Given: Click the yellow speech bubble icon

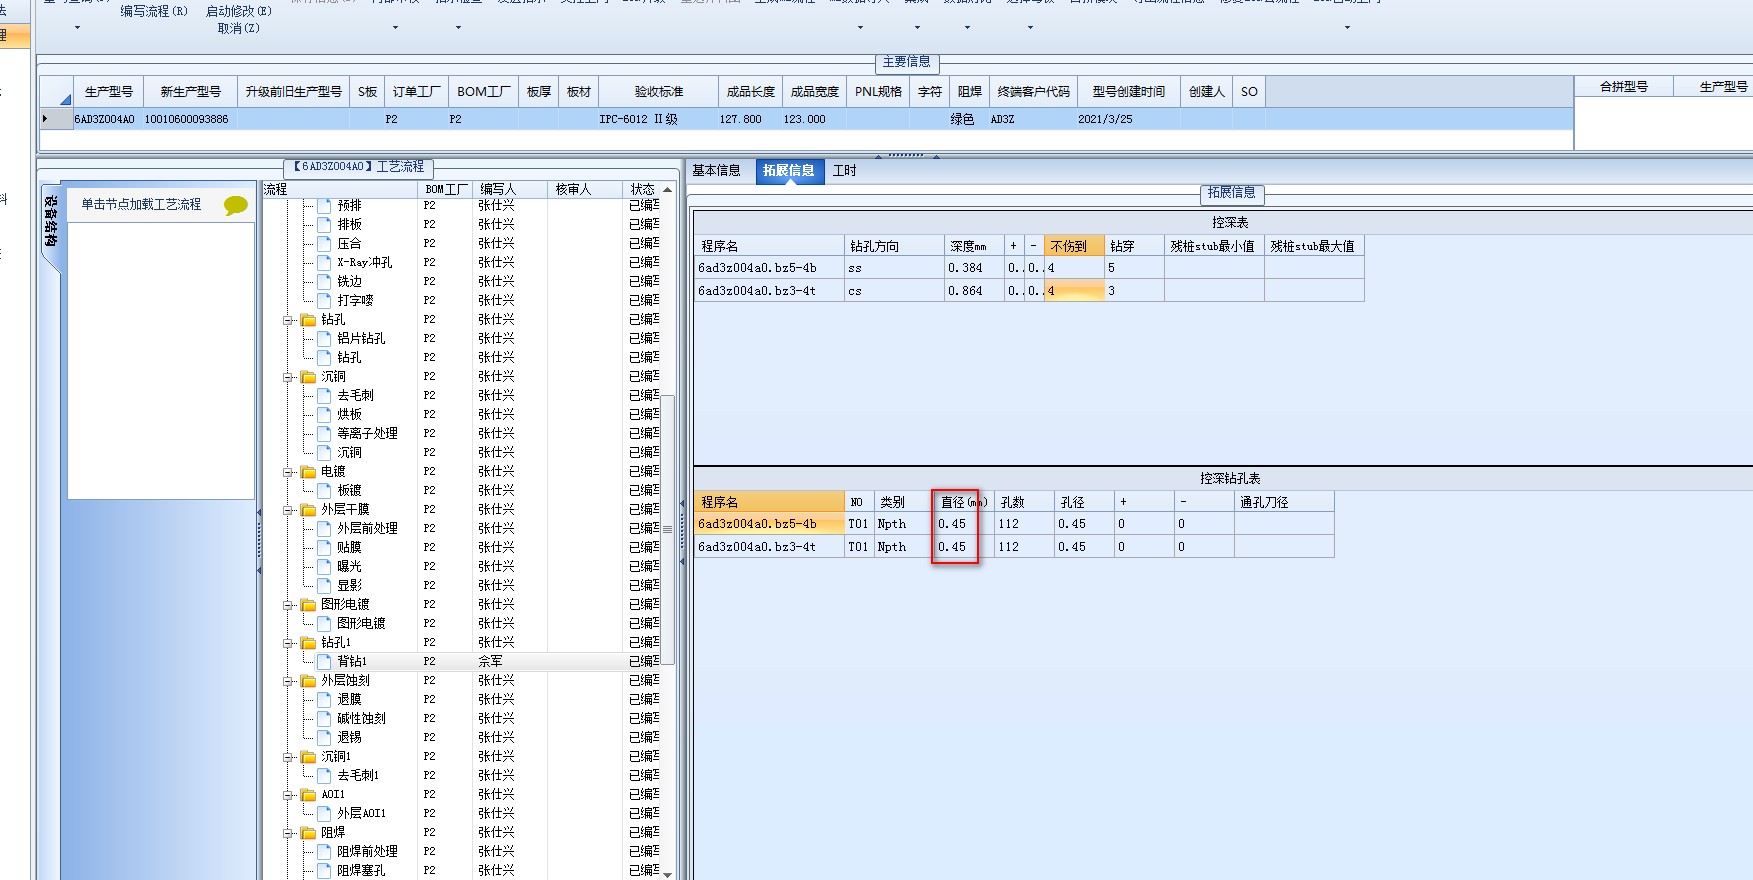Looking at the screenshot, I should 236,205.
